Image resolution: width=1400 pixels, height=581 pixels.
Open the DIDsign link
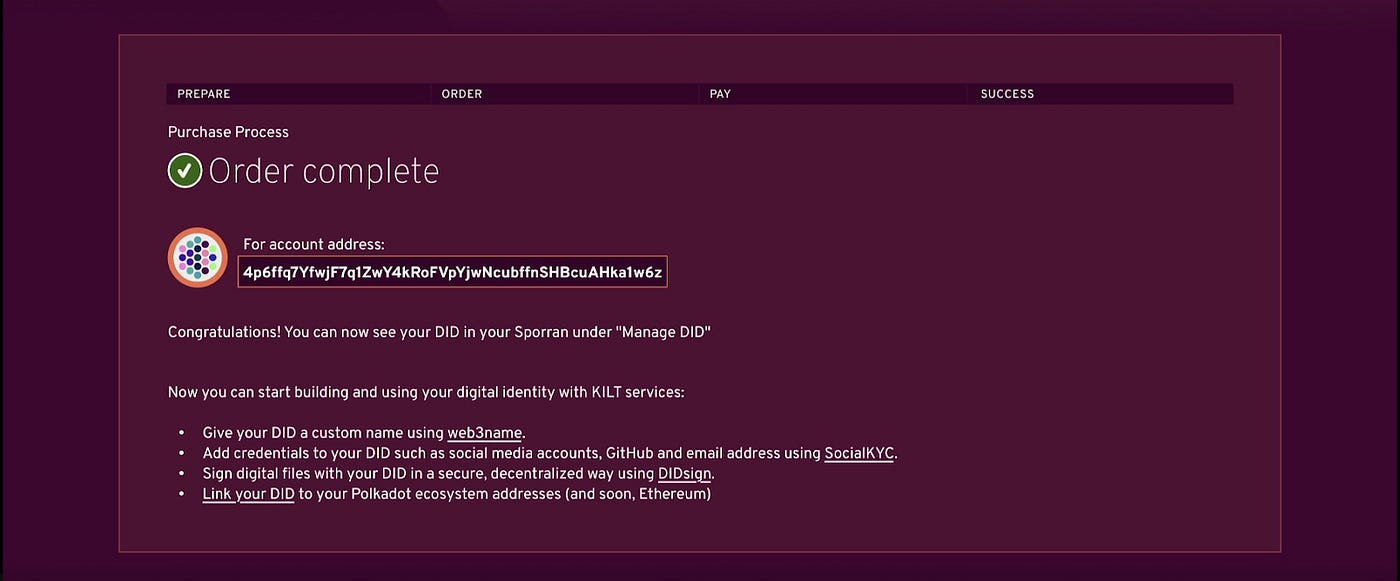(x=685, y=473)
